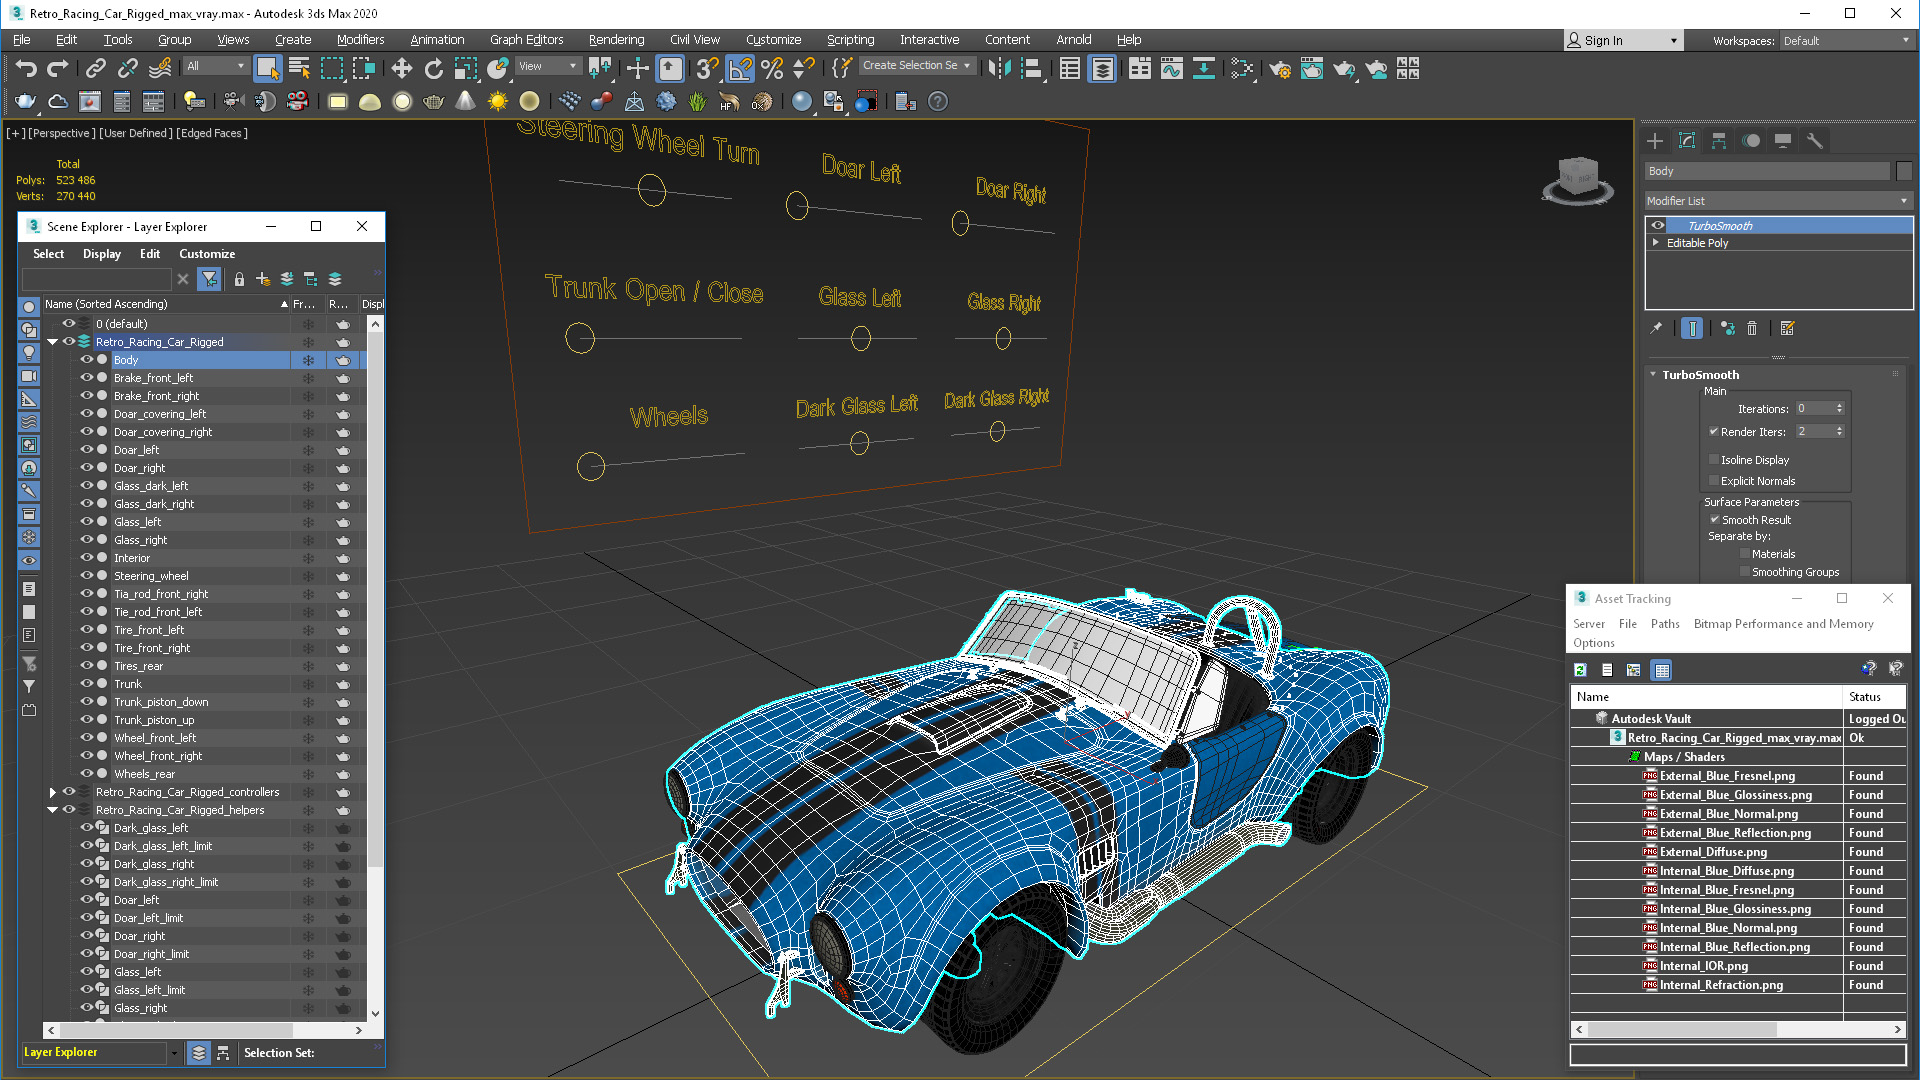
Task: Toggle filter icon in Scene Explorer toolbar
Action: click(209, 279)
